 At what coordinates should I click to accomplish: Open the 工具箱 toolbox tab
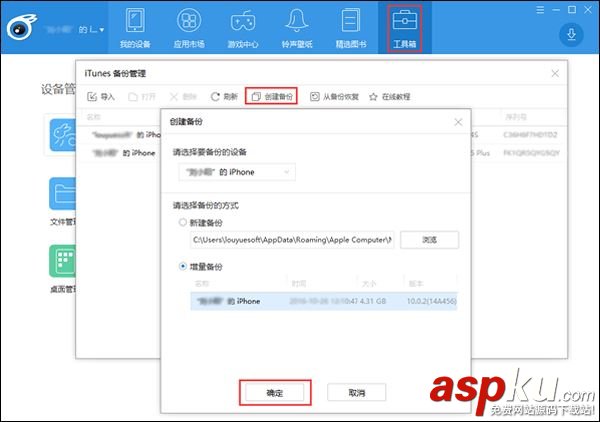404,29
